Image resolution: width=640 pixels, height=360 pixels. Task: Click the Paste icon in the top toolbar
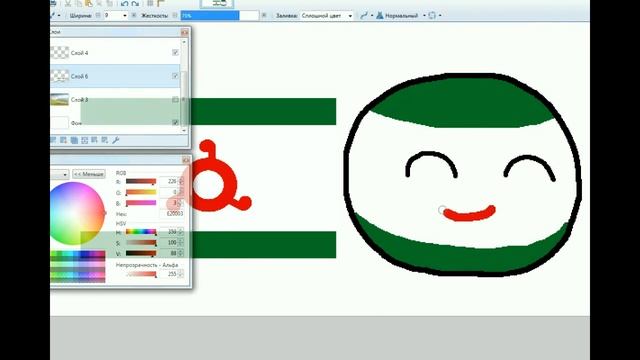pyautogui.click(x=88, y=3)
